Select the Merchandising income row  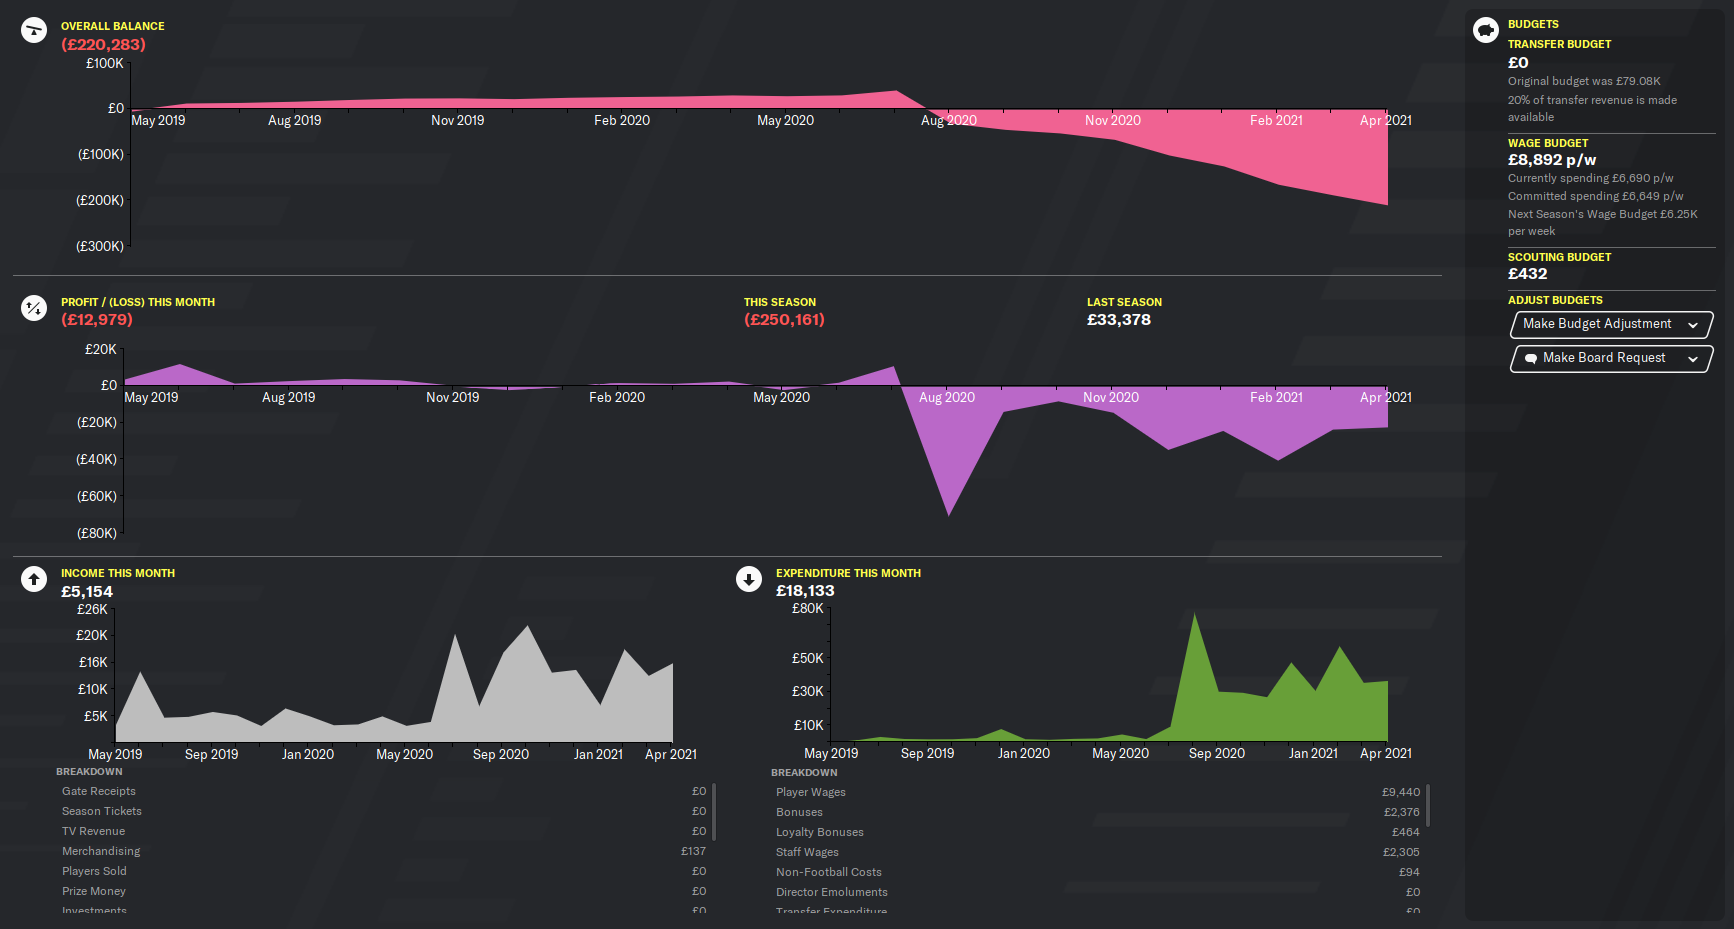tap(384, 851)
